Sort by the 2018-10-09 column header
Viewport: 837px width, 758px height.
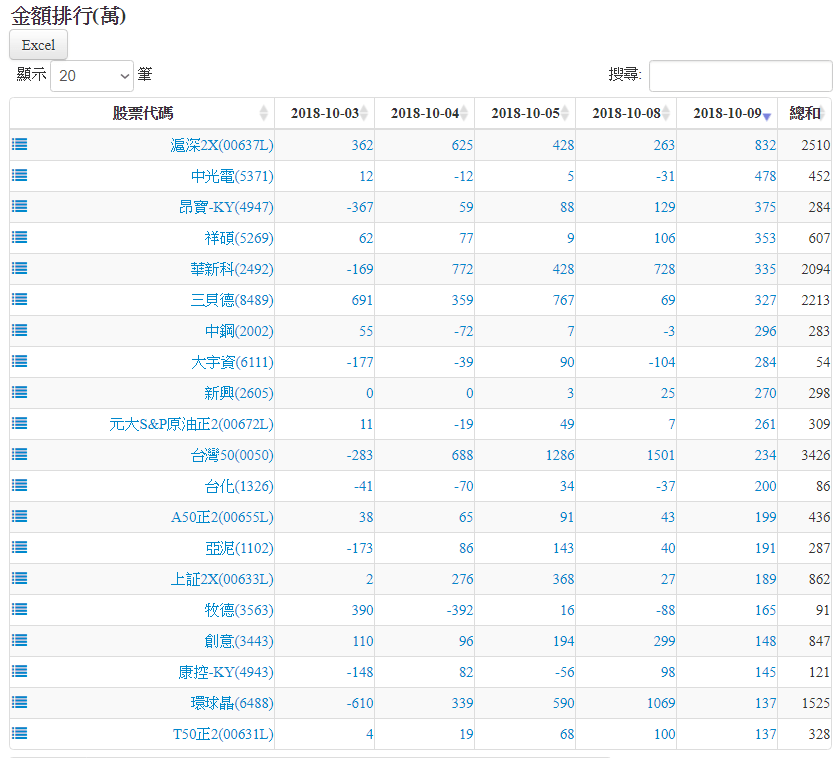click(727, 113)
